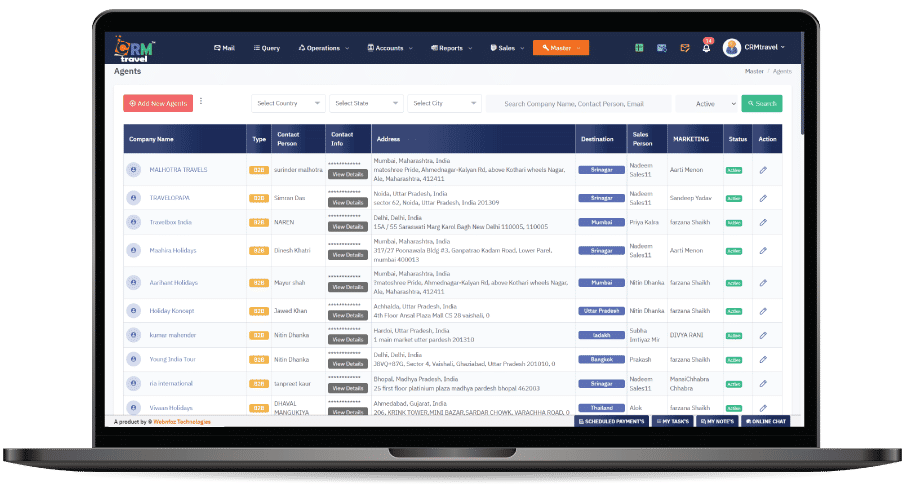Expand the Master menu
The image size is (908, 484).
coord(561,48)
